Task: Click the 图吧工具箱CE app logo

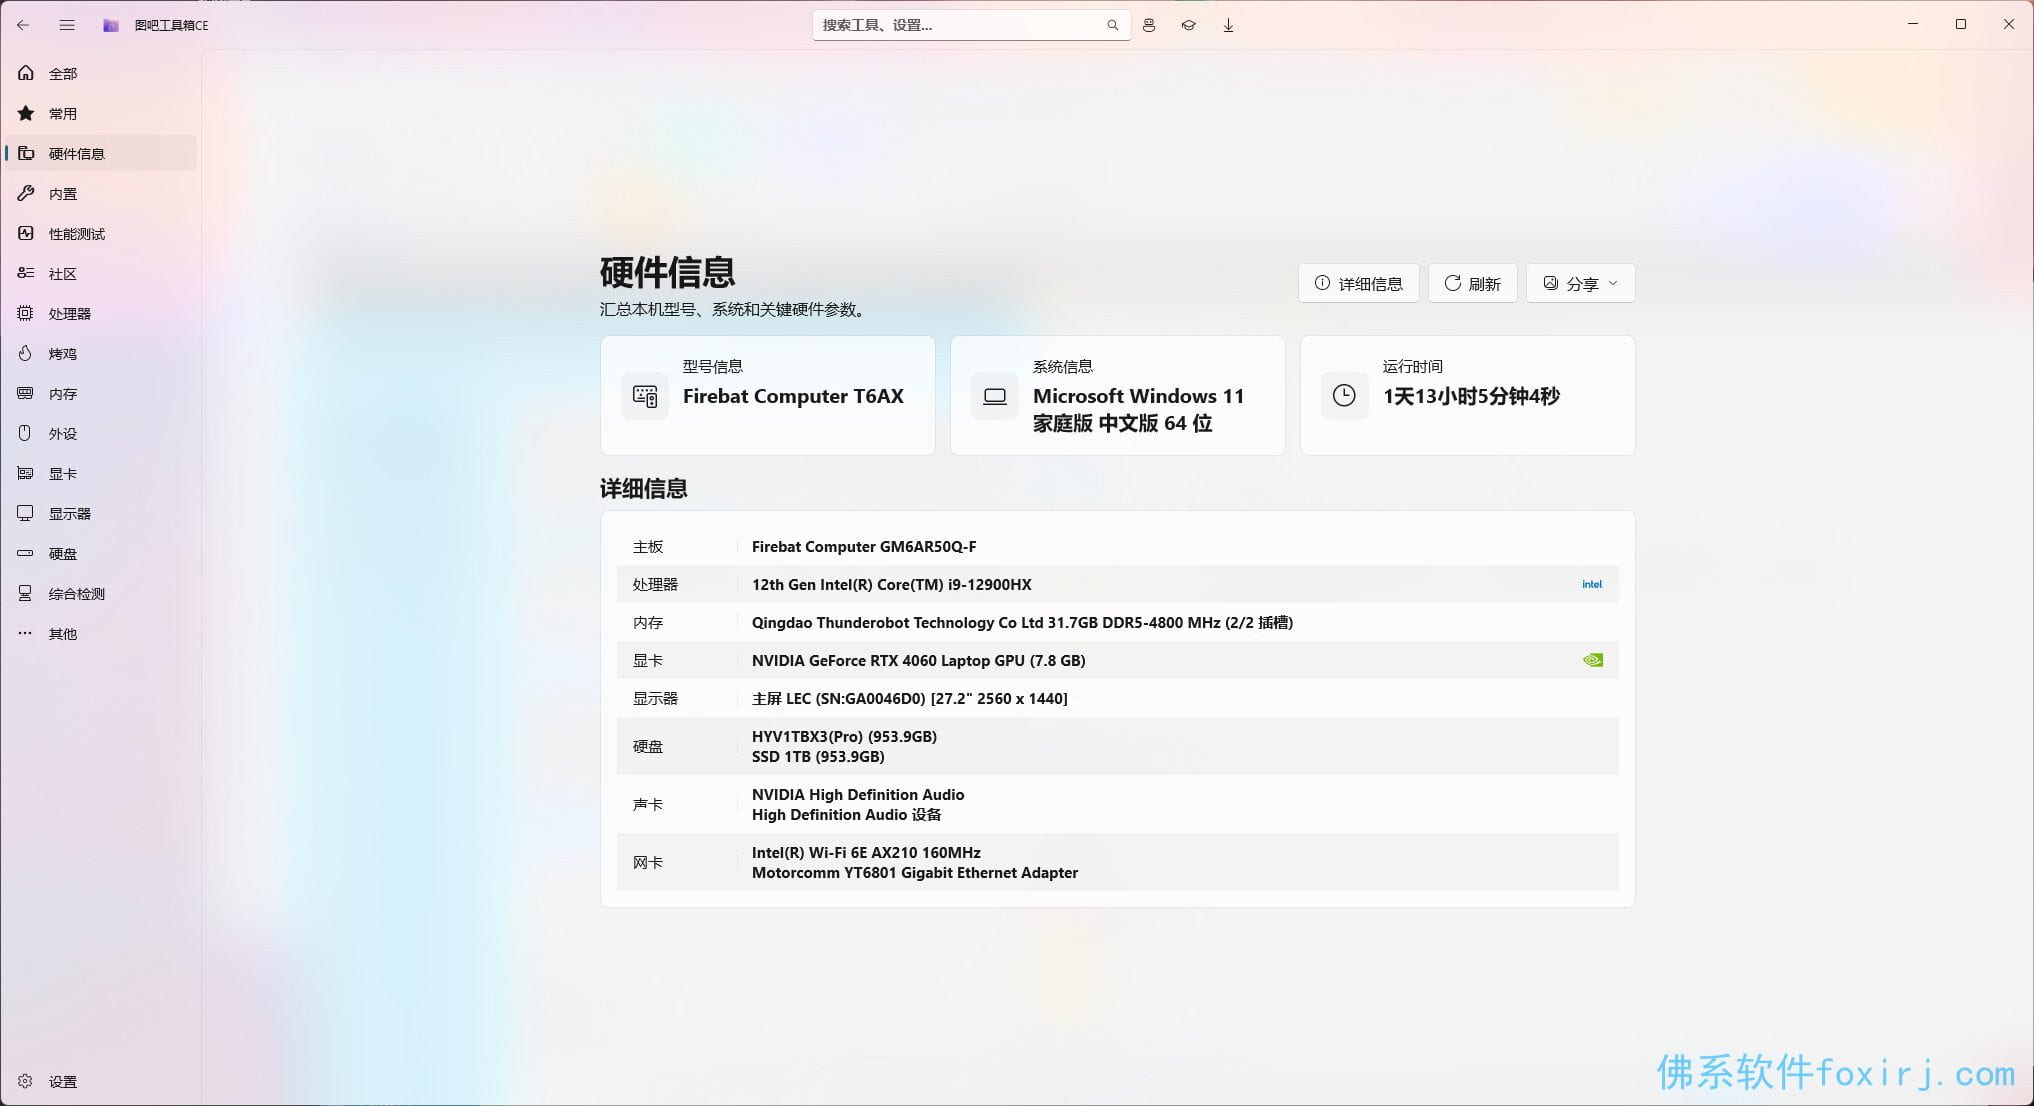Action: pos(111,25)
